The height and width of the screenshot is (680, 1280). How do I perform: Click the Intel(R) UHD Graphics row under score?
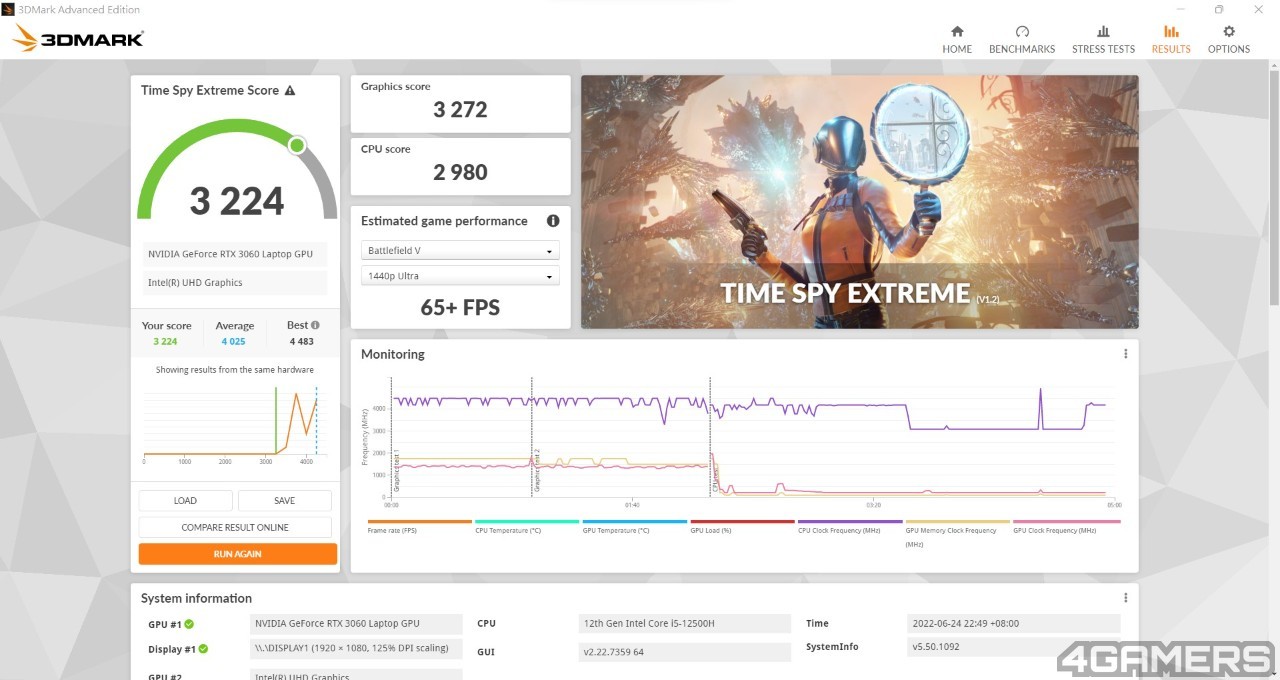tap(233, 283)
